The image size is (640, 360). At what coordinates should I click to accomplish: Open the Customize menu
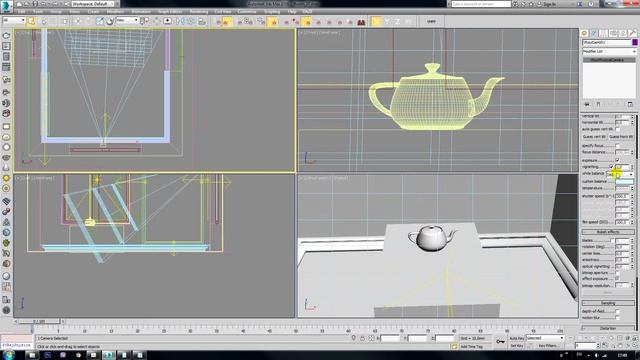coord(247,12)
